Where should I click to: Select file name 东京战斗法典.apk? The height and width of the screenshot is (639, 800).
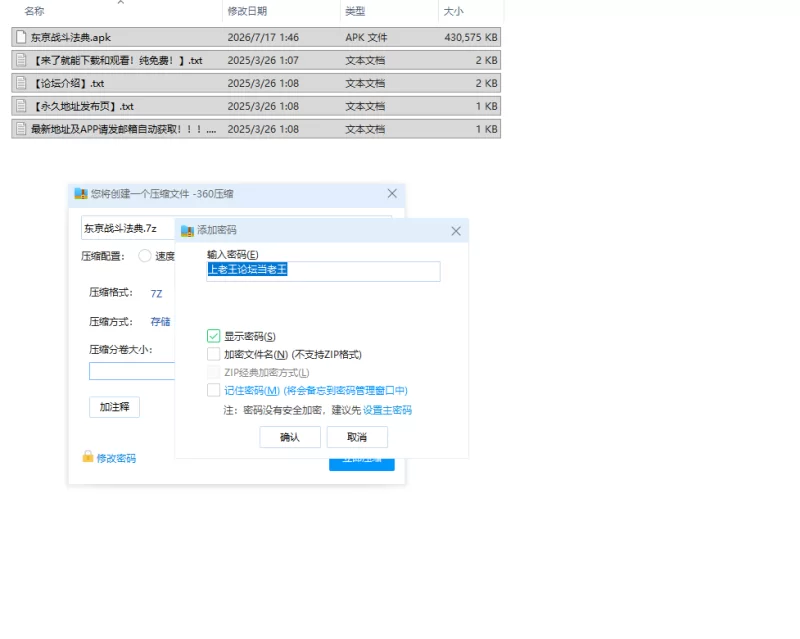(x=71, y=37)
